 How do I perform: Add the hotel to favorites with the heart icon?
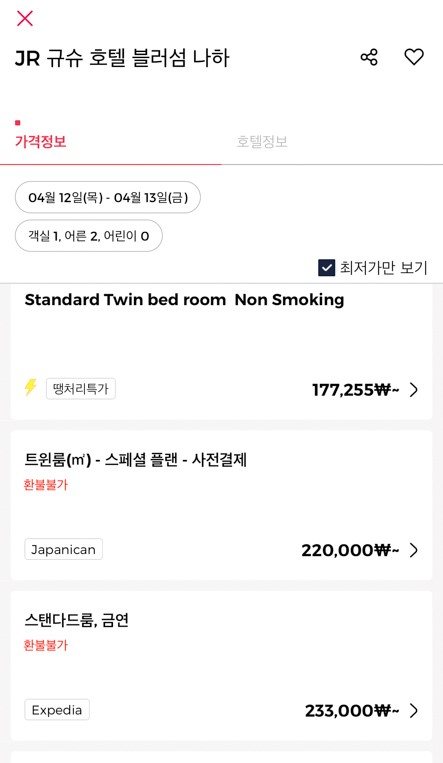click(414, 57)
